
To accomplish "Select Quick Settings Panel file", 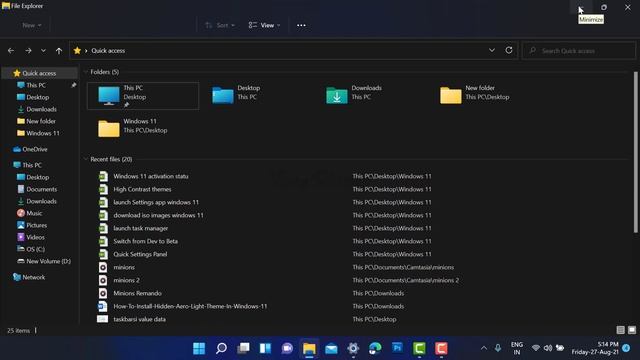I will click(x=140, y=254).
